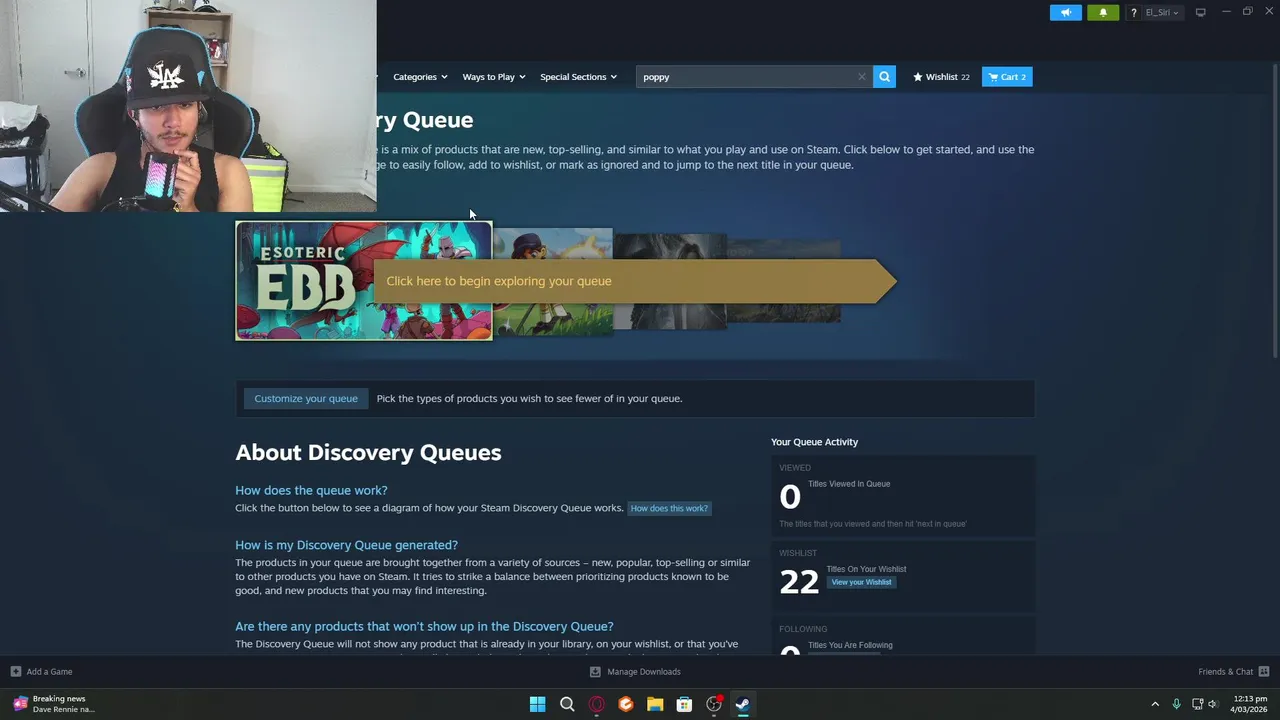1280x720 pixels.
Task: Click the 'Your Queue Activity' heading
Action: click(814, 442)
